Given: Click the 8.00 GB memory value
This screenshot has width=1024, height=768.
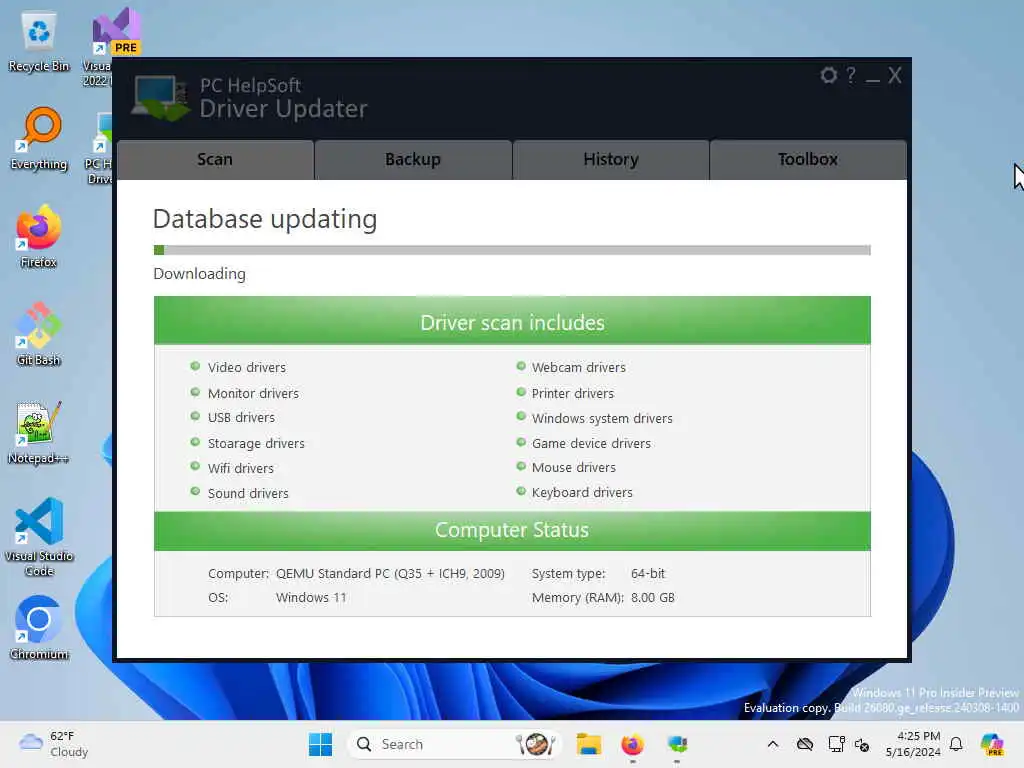Looking at the screenshot, I should click(x=652, y=598).
